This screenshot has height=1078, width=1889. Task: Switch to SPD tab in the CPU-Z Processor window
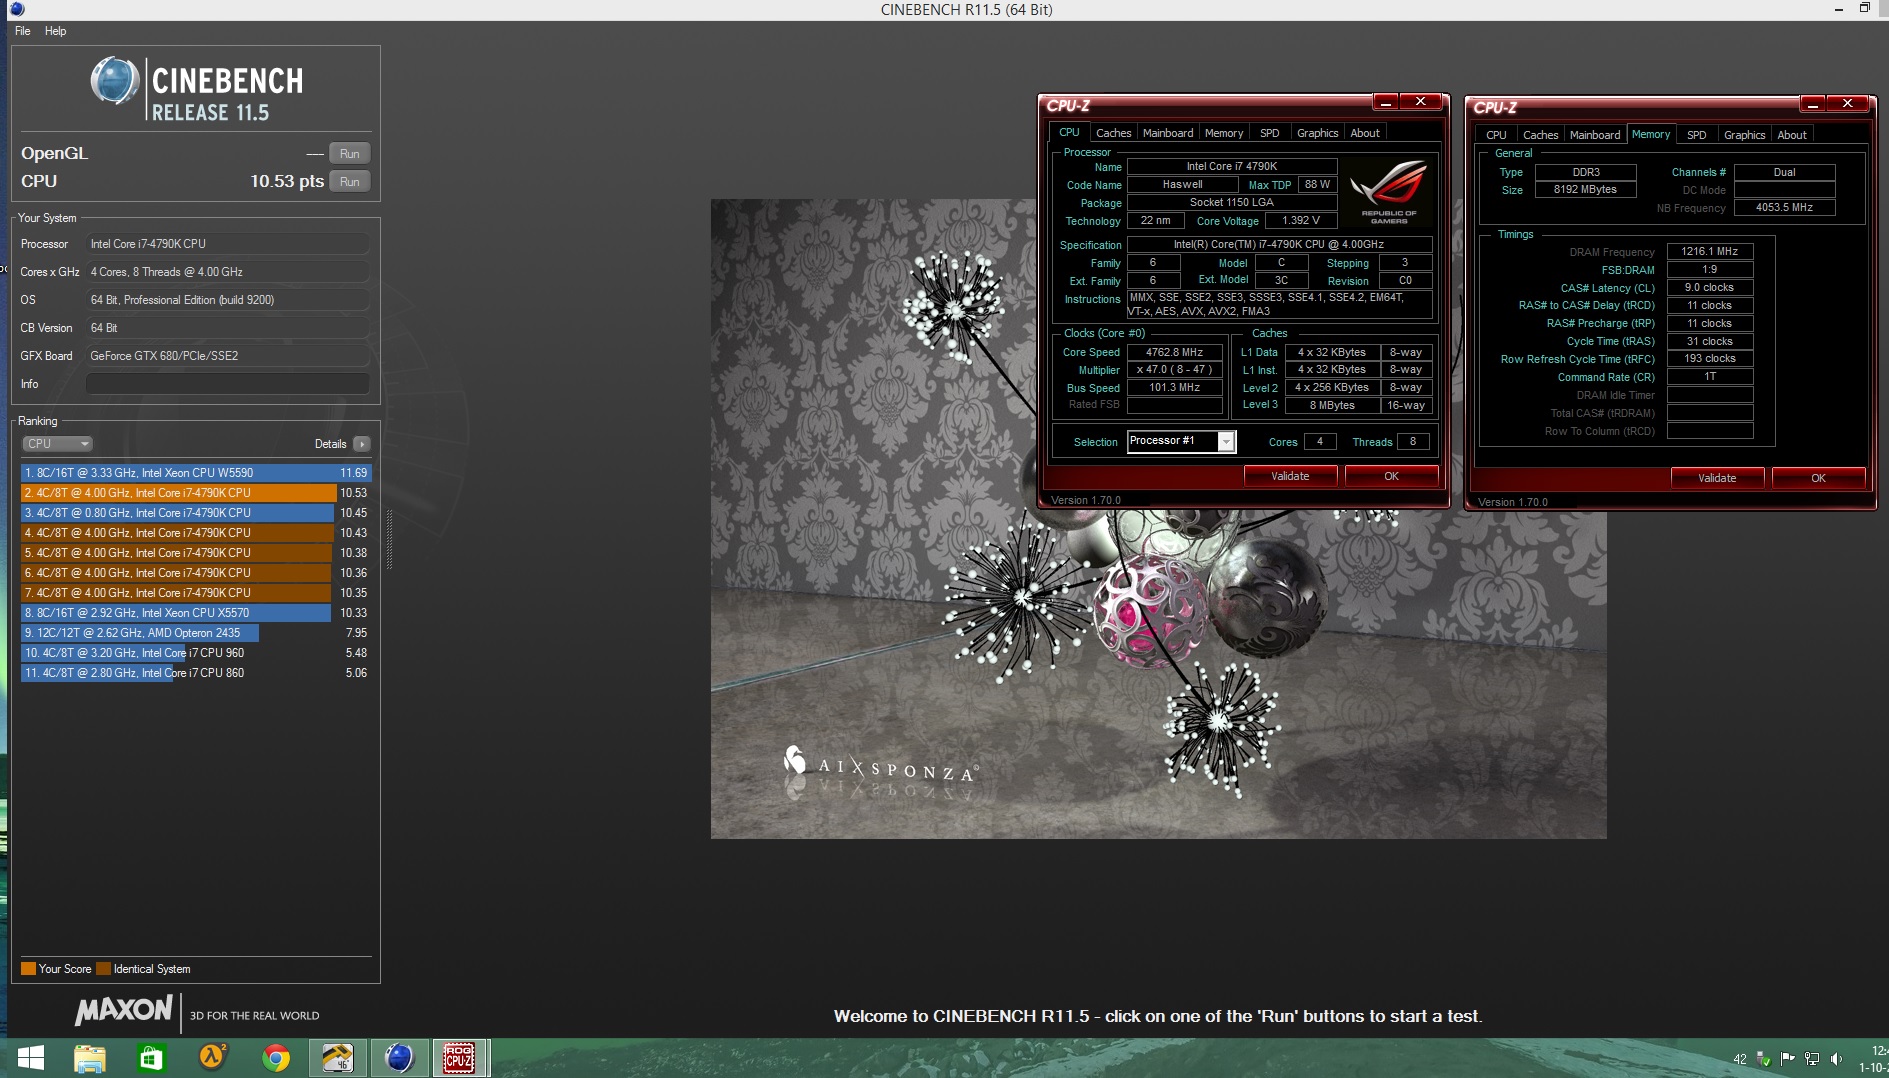click(1269, 133)
